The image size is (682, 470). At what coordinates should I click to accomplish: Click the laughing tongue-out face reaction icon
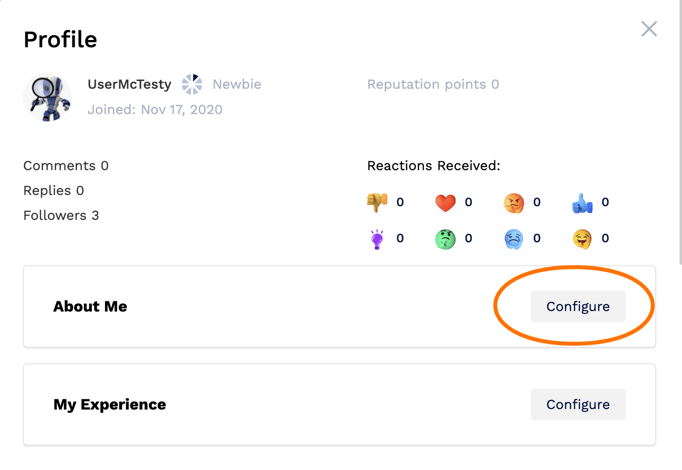click(x=582, y=239)
